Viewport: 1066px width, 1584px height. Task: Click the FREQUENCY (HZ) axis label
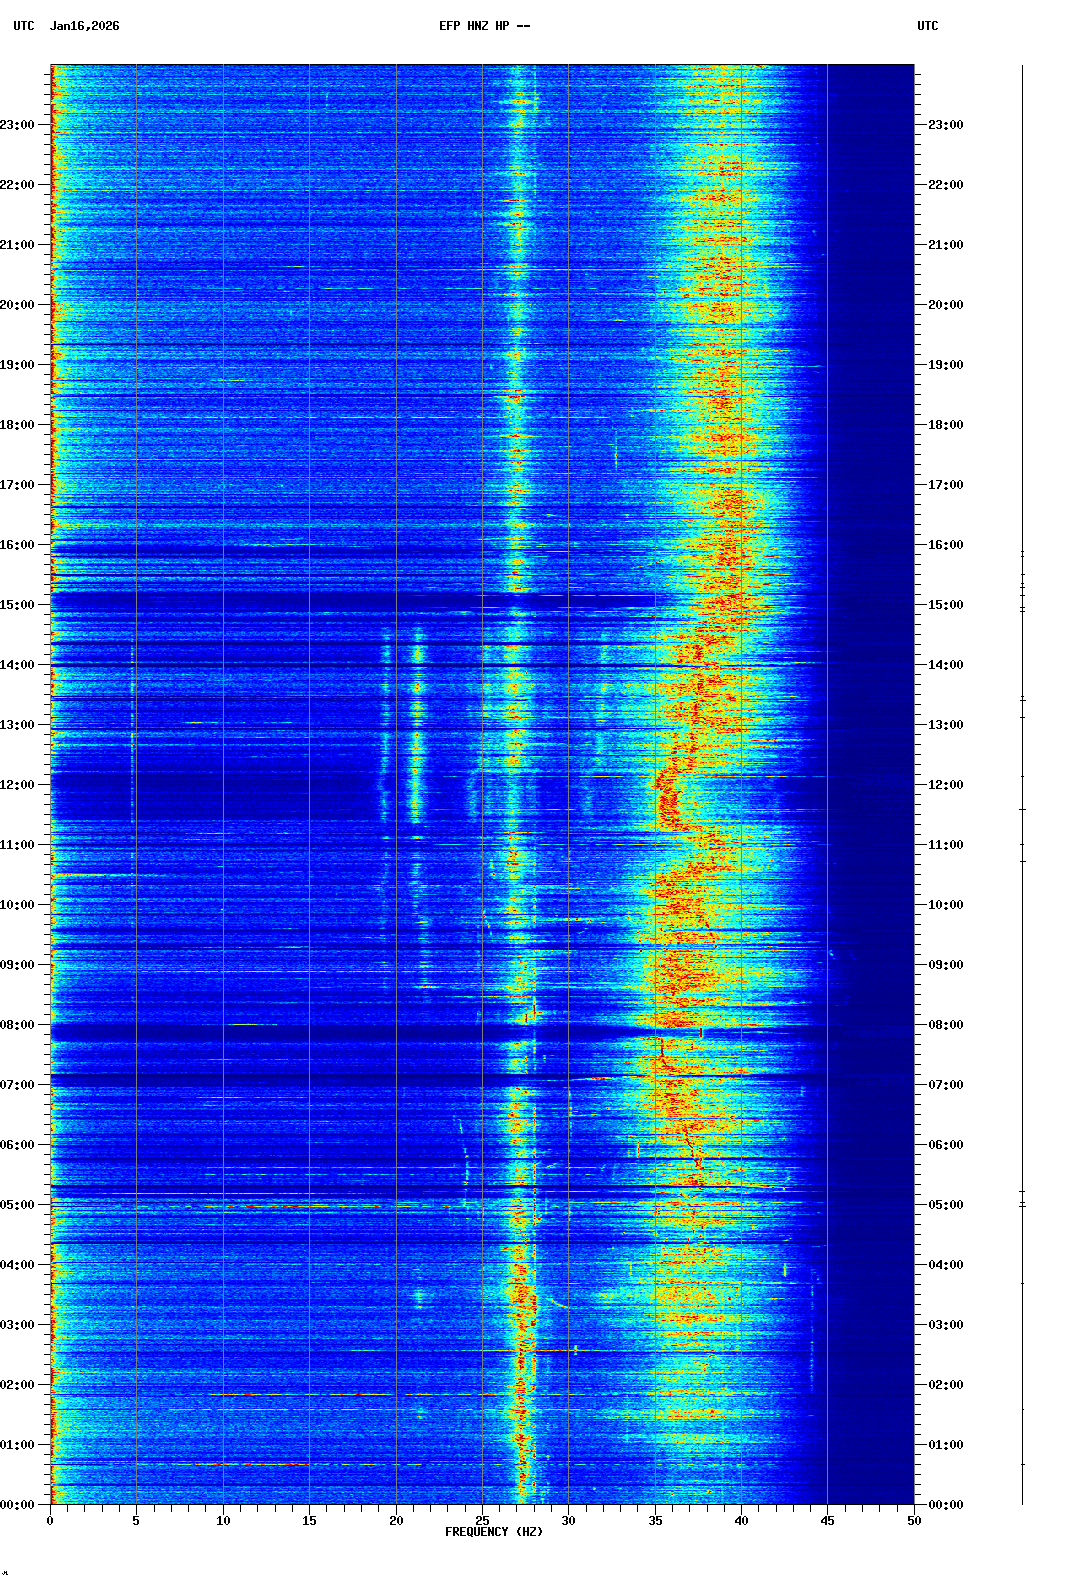pyautogui.click(x=493, y=1532)
